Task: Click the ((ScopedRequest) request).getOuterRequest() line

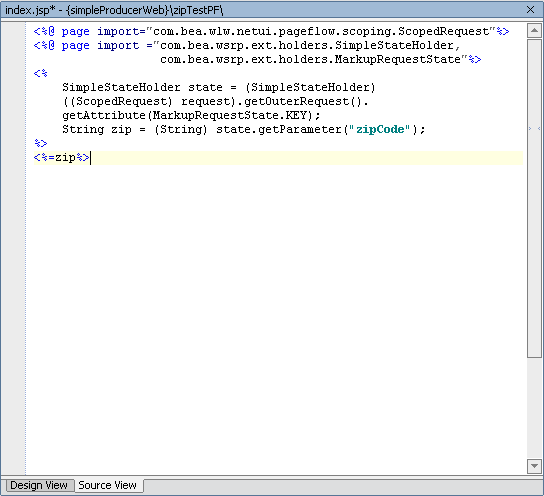Action: click(215, 101)
